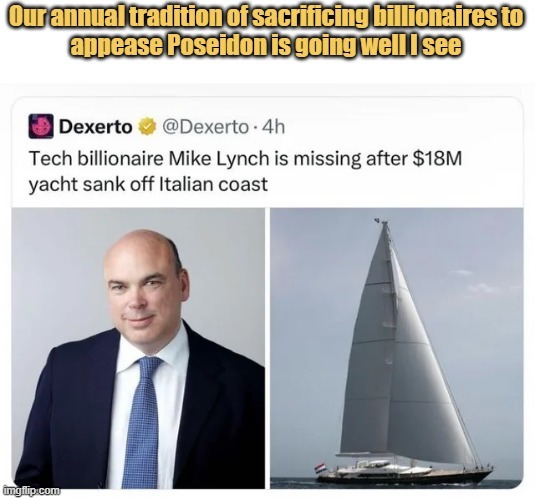Click the dark hull of the yacht
Screen dimensions: 535x499
404,477
